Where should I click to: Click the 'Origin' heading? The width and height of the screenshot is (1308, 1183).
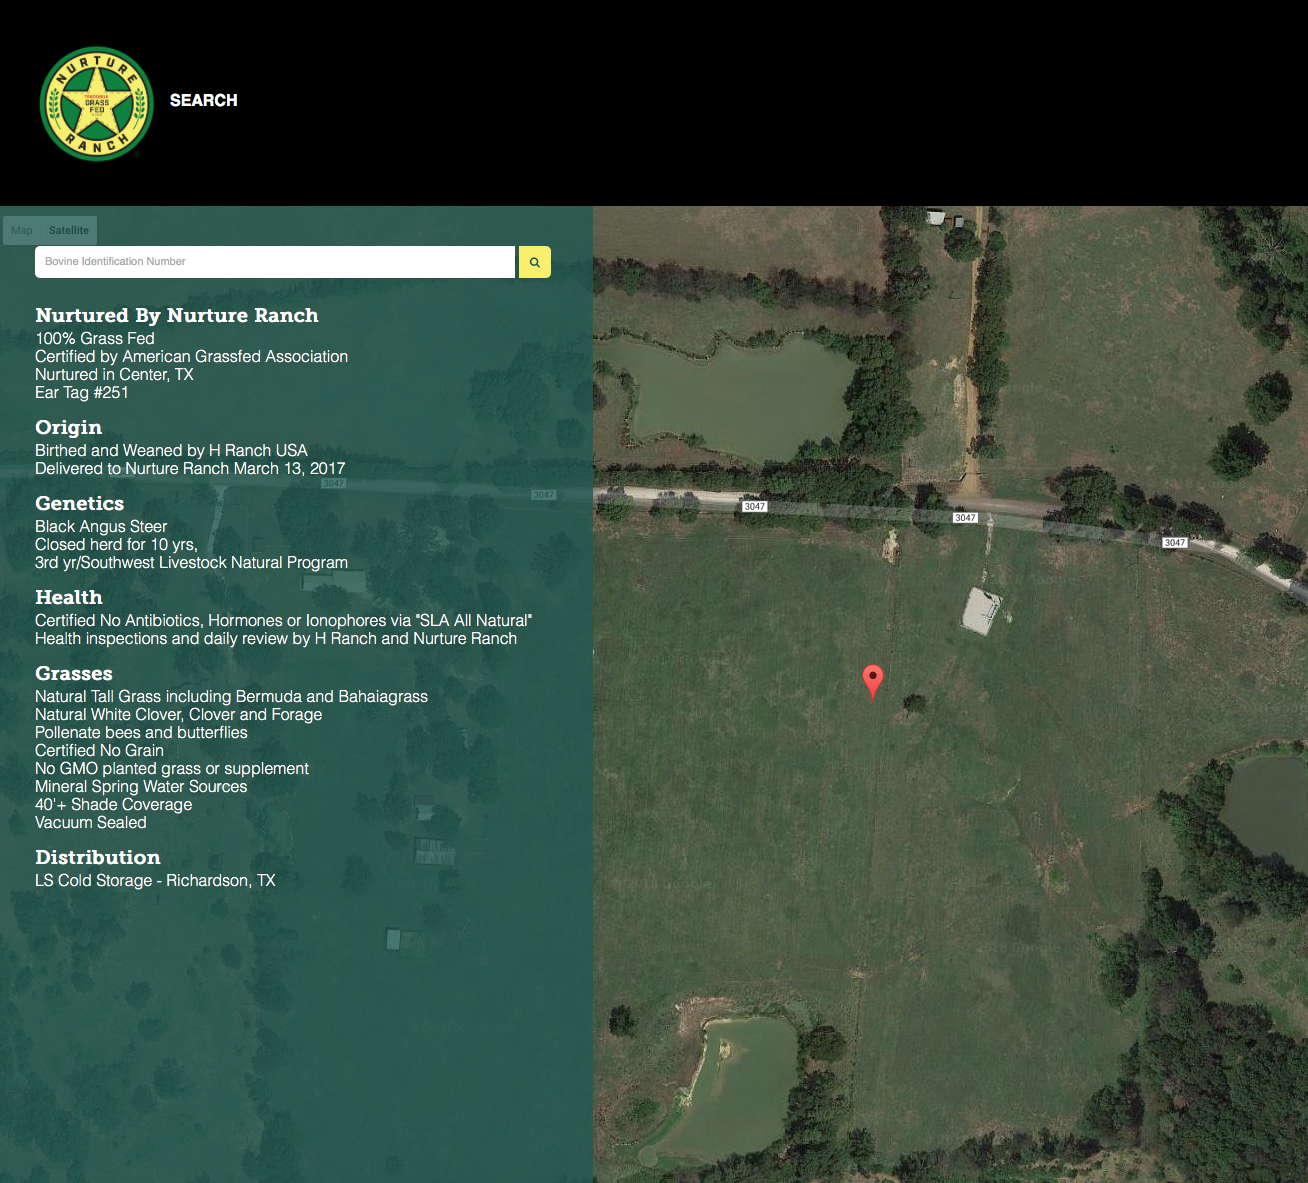[69, 428]
